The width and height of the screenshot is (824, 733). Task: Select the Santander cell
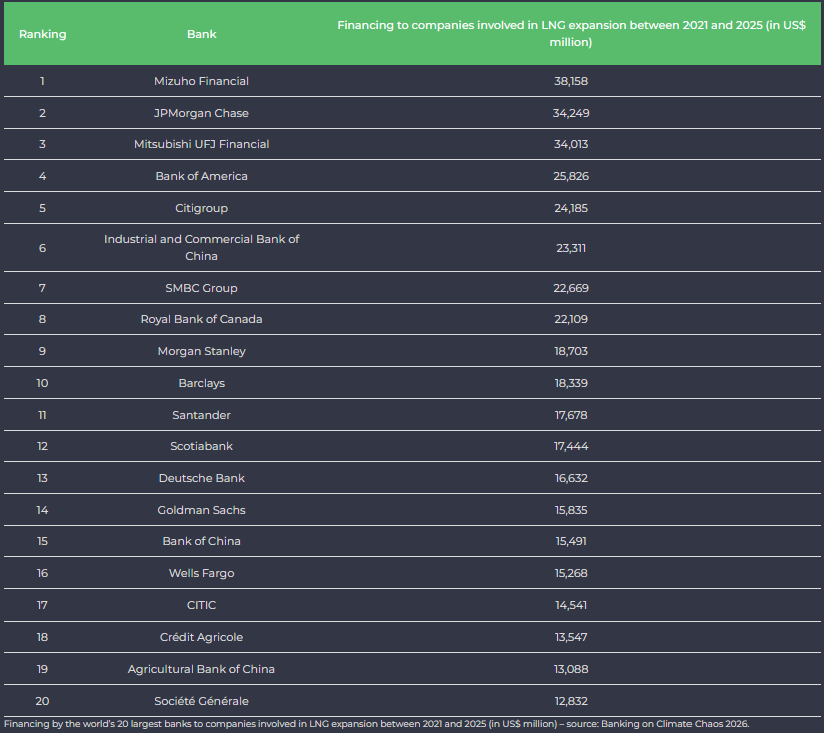click(x=201, y=415)
